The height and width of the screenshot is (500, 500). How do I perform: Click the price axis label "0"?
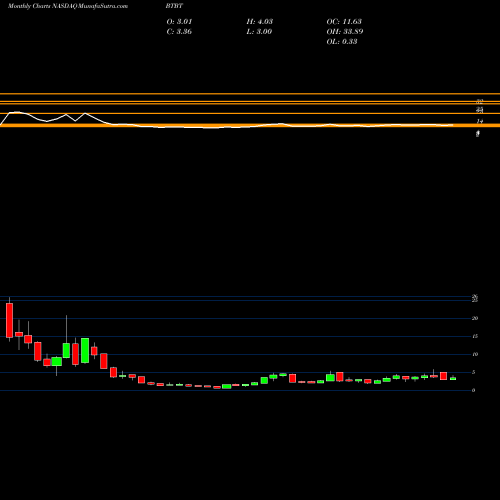click(x=473, y=390)
